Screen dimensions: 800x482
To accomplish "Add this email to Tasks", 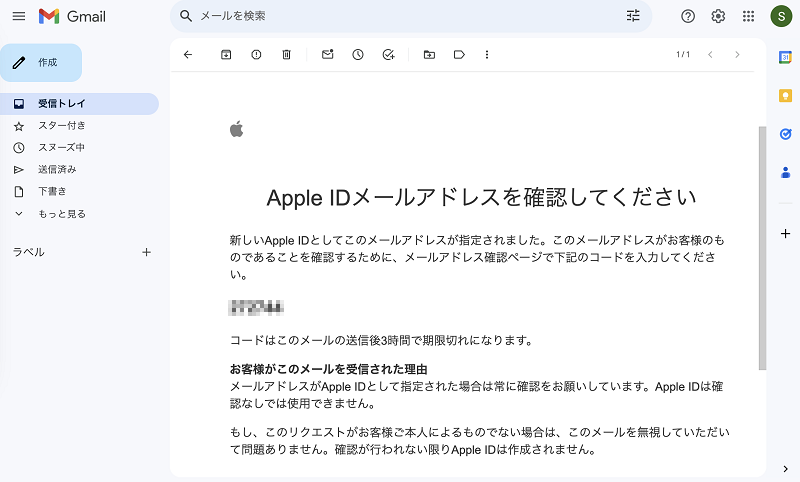I will click(388, 55).
